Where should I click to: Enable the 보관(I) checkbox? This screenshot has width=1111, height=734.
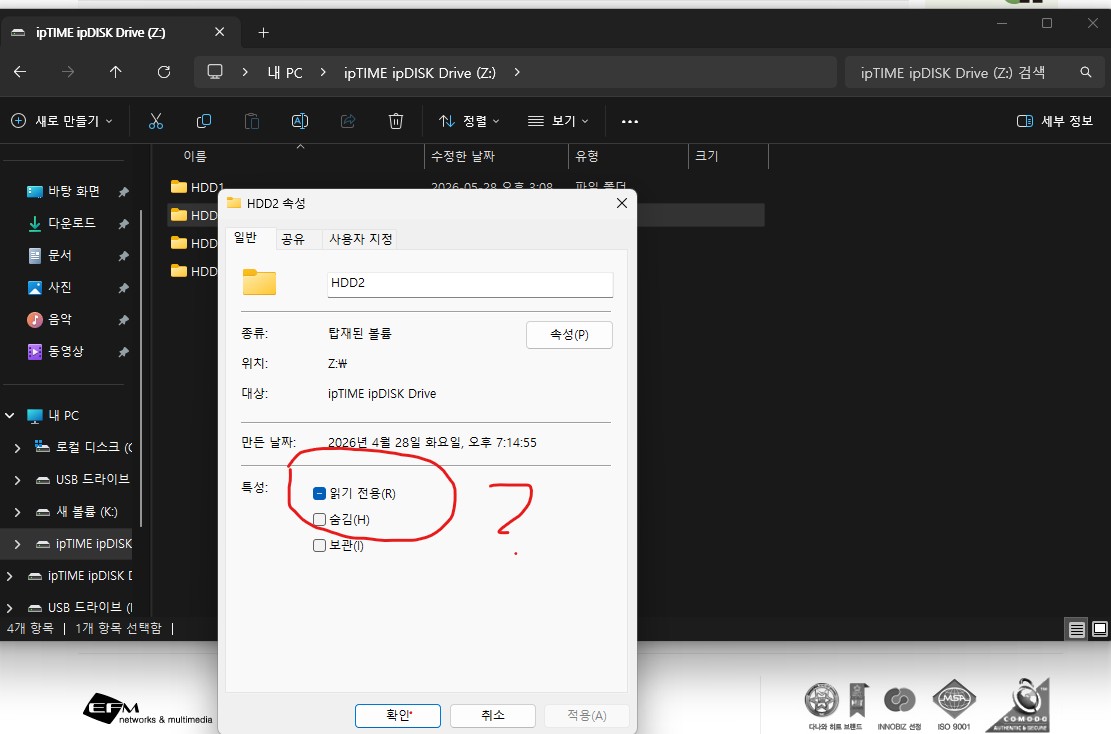319,546
